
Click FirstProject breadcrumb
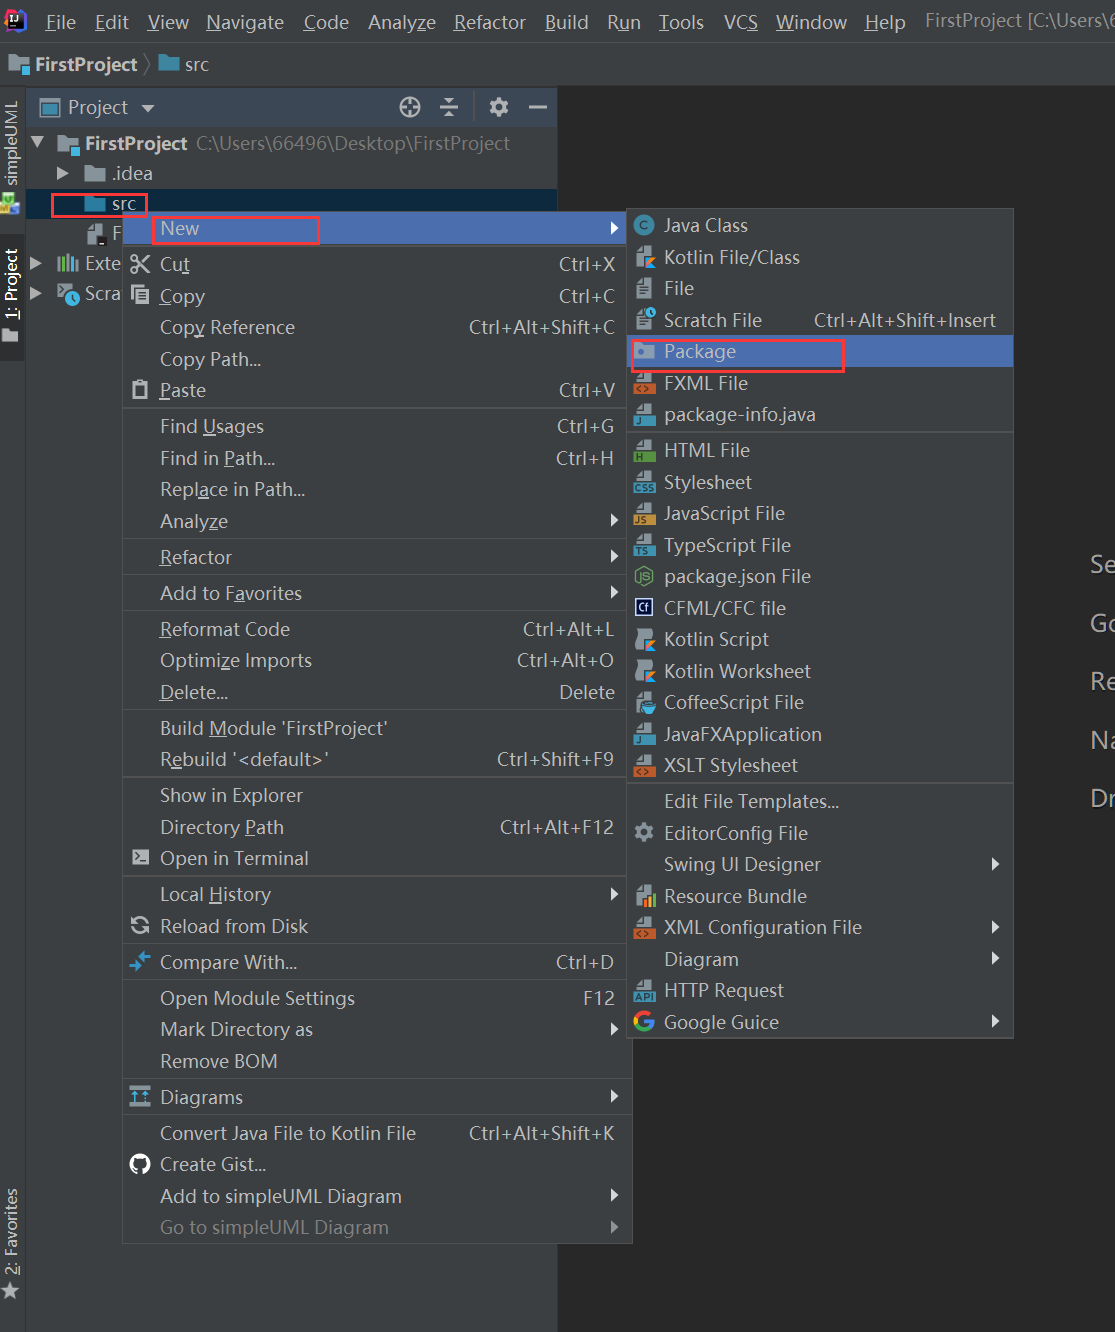[x=74, y=64]
